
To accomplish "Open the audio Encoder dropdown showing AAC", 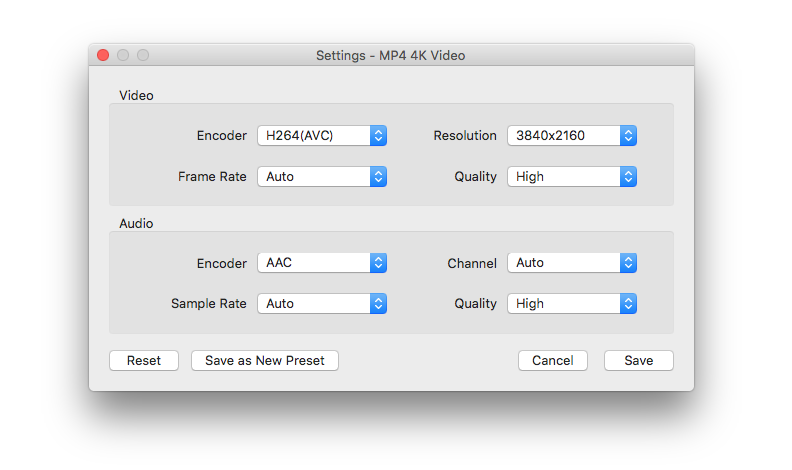I will coord(322,263).
